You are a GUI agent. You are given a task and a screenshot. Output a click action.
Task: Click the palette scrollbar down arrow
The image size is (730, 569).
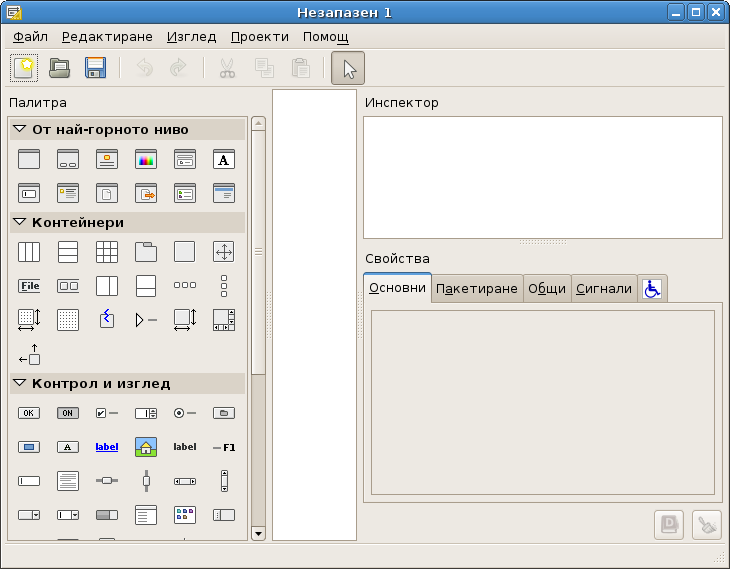tap(258, 534)
